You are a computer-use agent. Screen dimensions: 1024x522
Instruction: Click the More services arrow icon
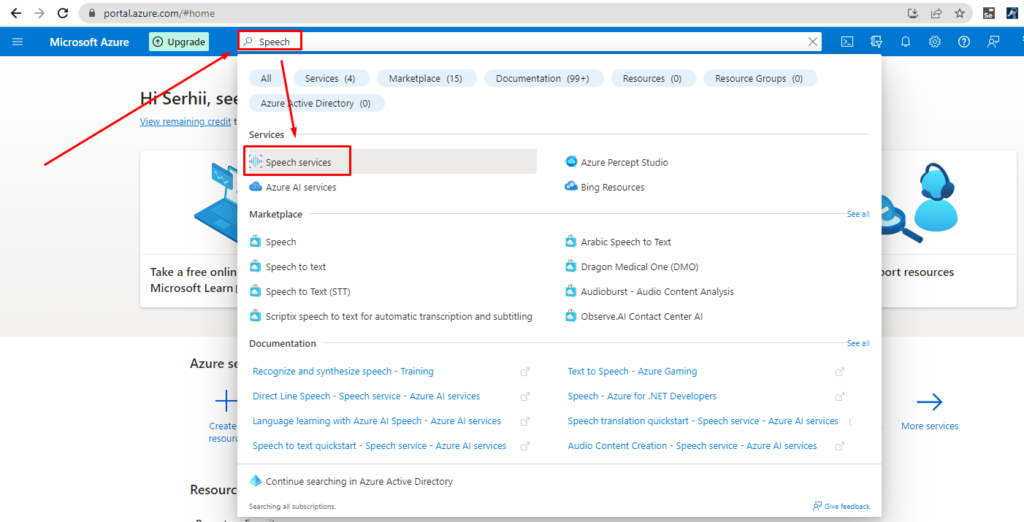tap(929, 402)
